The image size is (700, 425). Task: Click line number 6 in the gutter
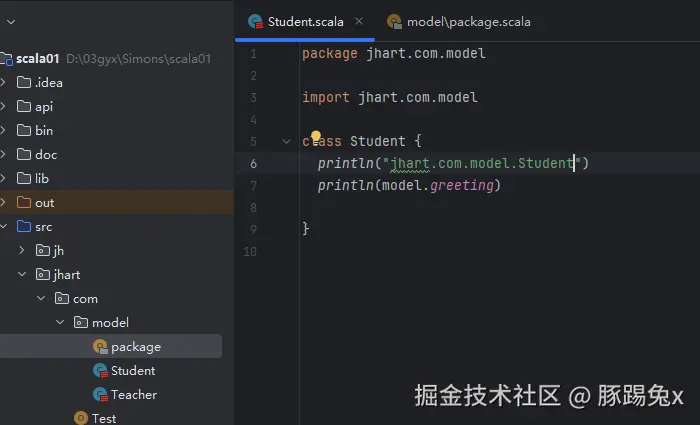253,163
